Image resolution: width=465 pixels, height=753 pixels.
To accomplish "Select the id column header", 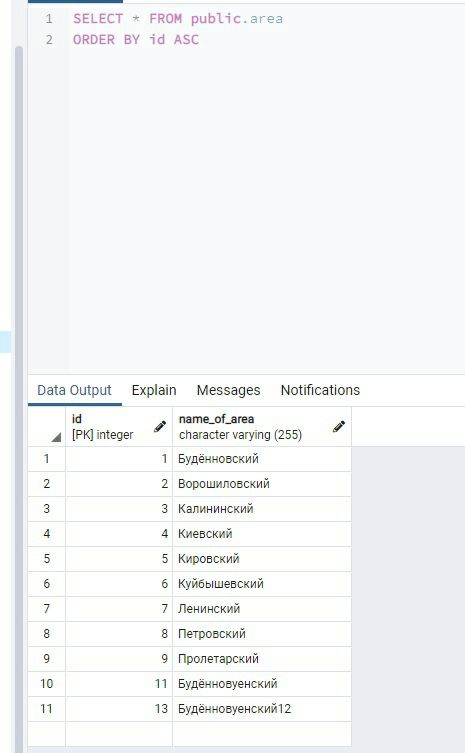I will (119, 426).
